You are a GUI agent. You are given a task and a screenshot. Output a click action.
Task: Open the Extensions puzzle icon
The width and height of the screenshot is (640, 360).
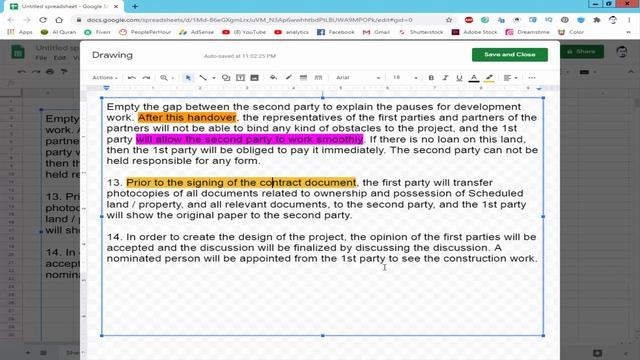coord(597,20)
